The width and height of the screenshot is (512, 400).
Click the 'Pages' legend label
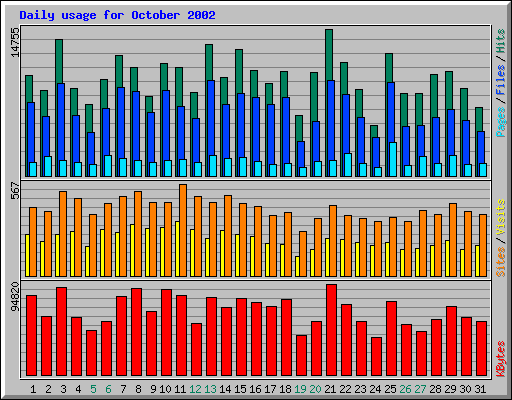tap(500, 122)
